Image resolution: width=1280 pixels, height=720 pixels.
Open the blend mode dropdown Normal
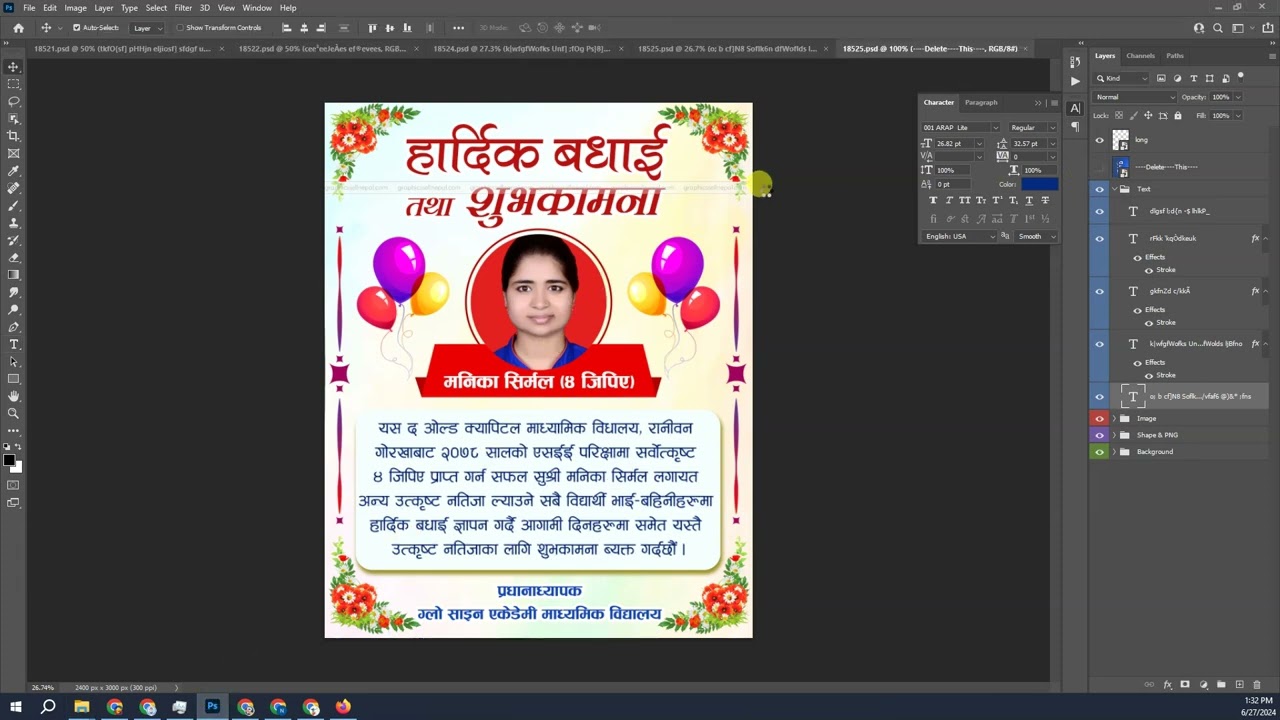coord(1135,97)
